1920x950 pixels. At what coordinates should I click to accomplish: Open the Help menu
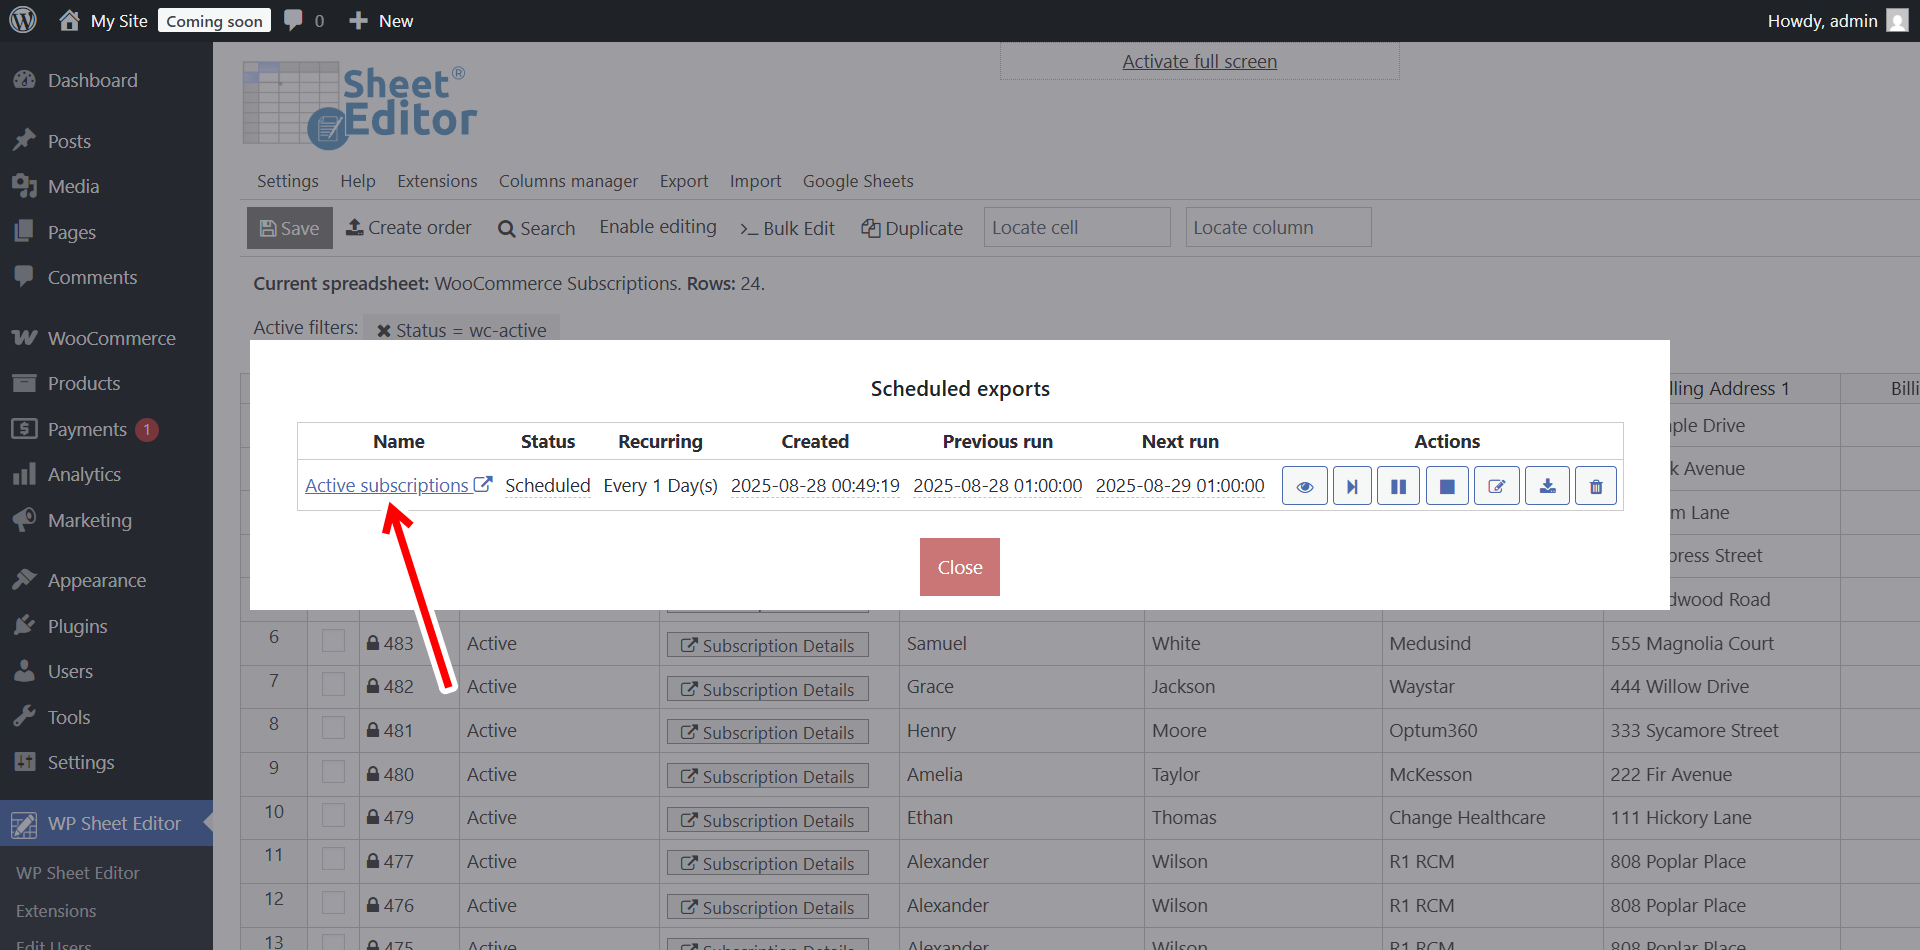[x=357, y=181]
